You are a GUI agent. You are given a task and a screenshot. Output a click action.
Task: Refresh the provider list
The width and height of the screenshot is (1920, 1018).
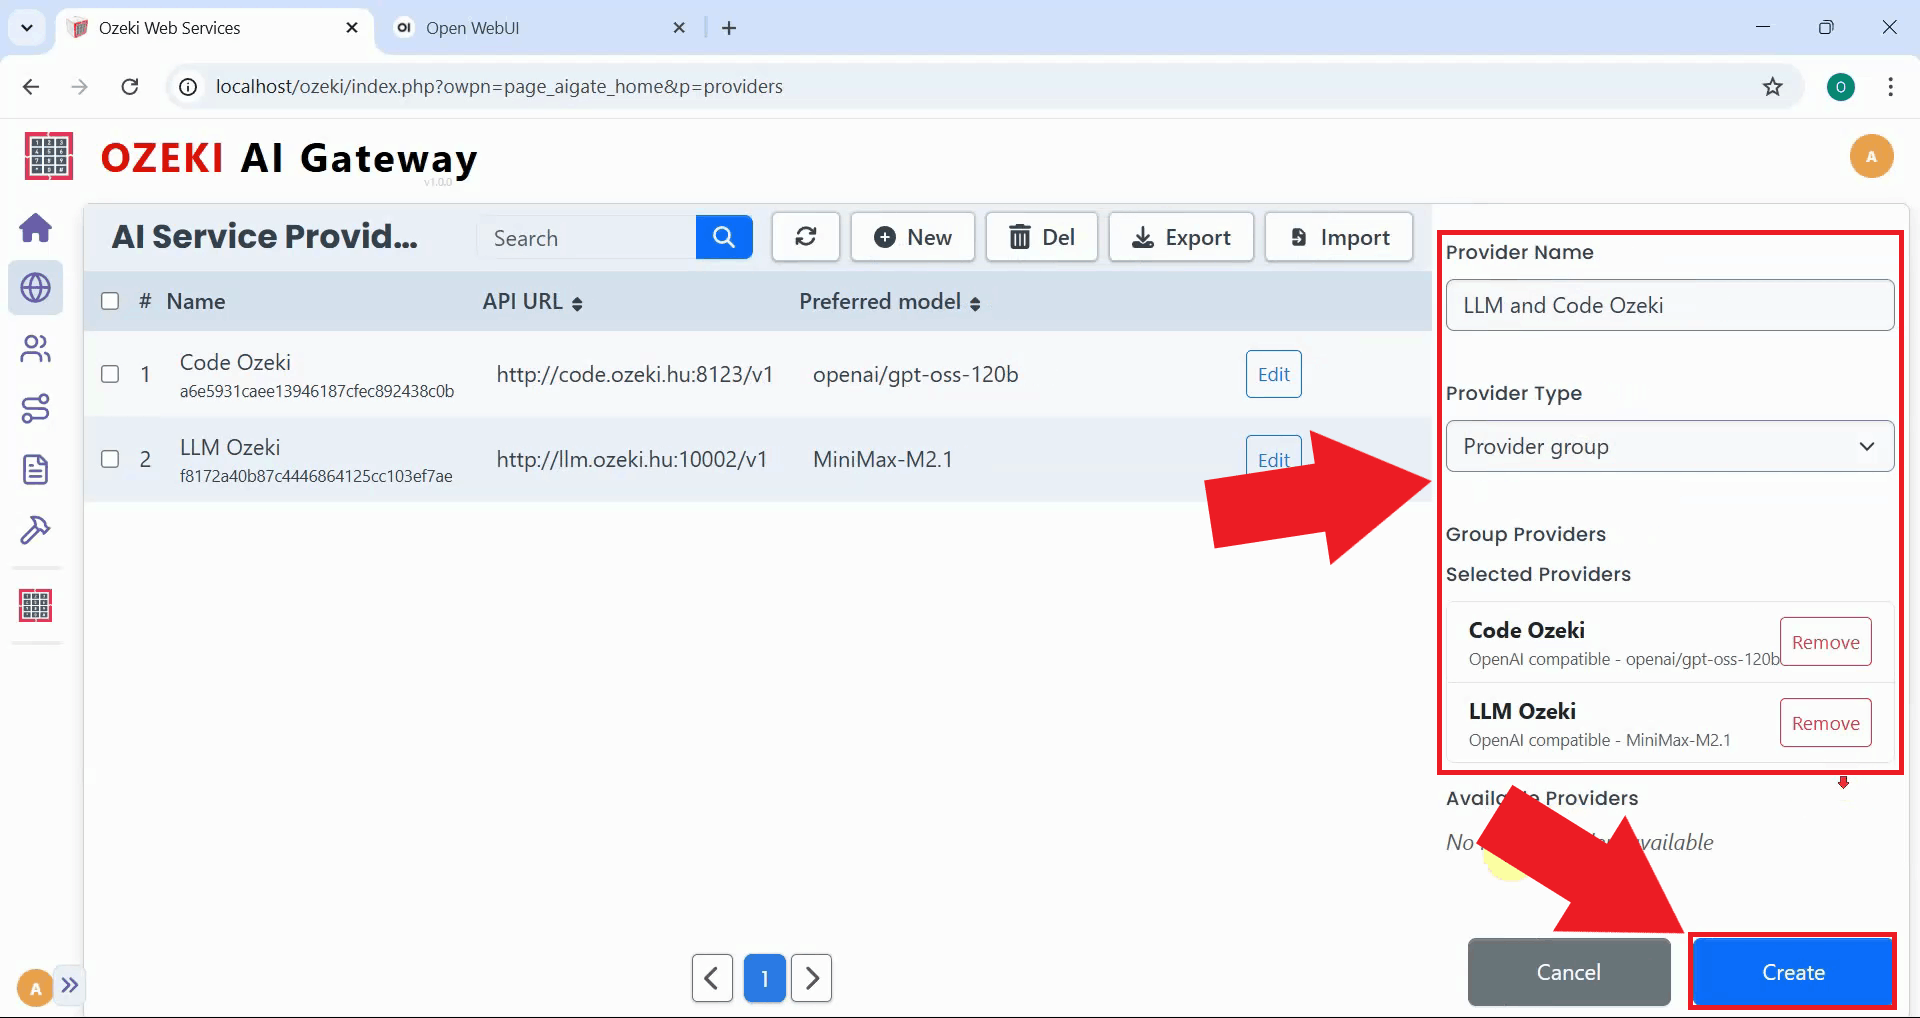point(805,237)
